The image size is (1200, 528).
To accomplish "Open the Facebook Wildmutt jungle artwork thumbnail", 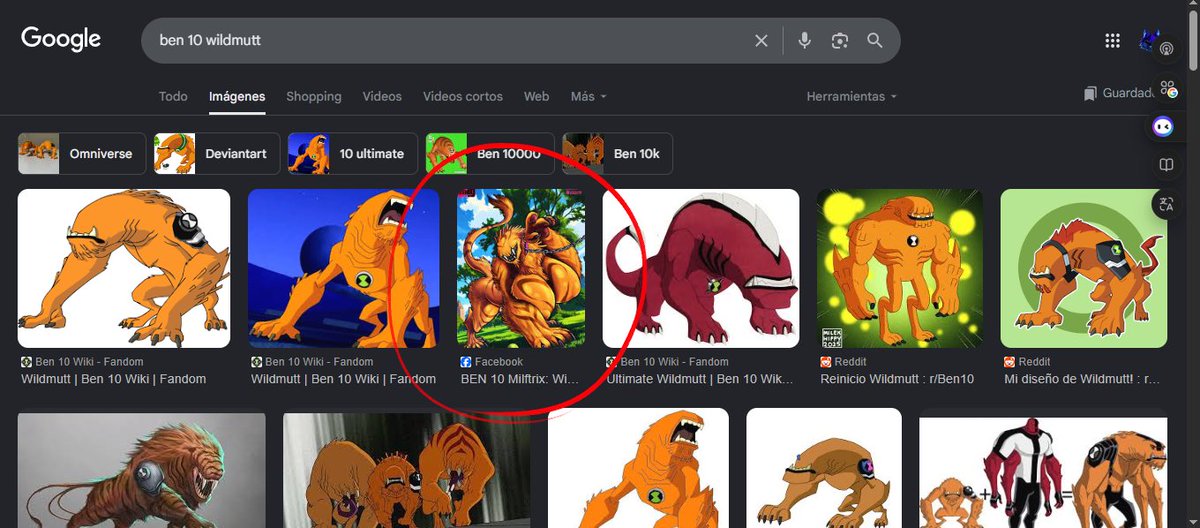I will click(521, 268).
